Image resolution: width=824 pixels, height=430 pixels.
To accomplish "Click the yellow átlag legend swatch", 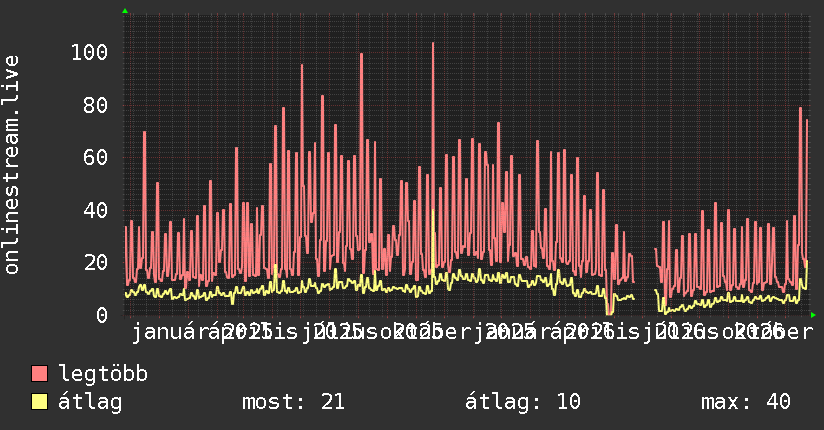I will point(39,402).
